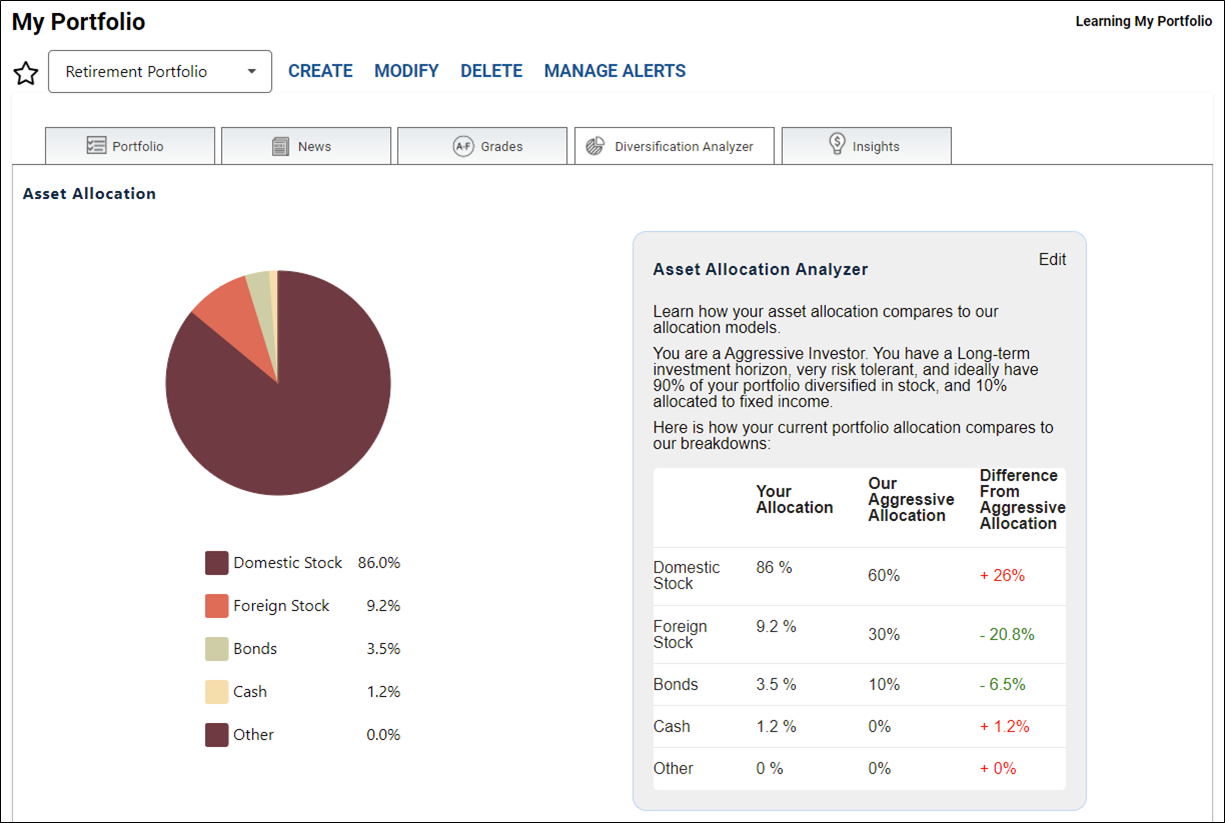Image resolution: width=1225 pixels, height=823 pixels.
Task: Open the Learning My Portfolio link
Action: [x=1143, y=21]
